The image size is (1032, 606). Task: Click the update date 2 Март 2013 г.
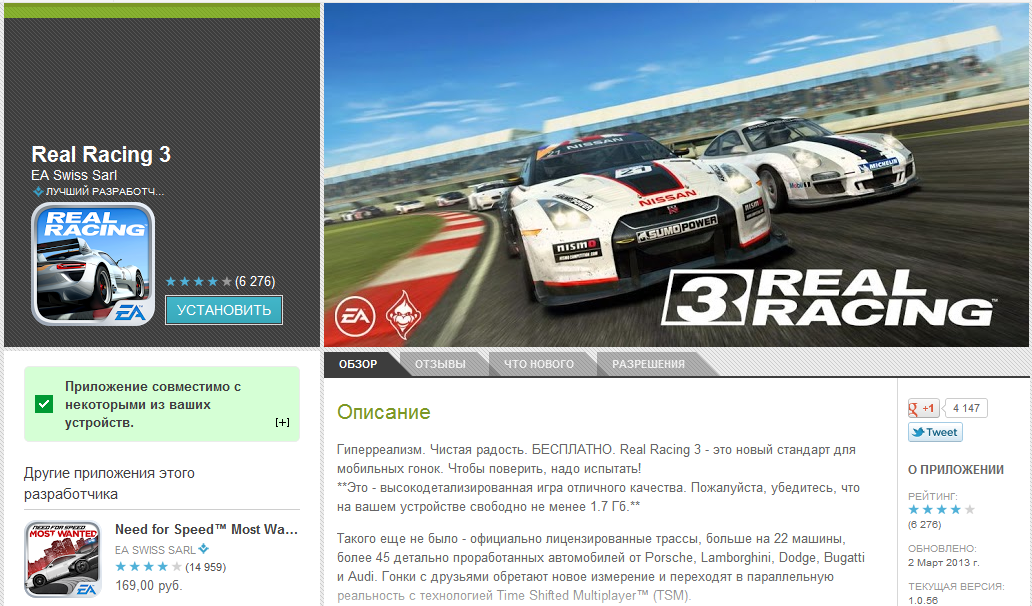944,563
